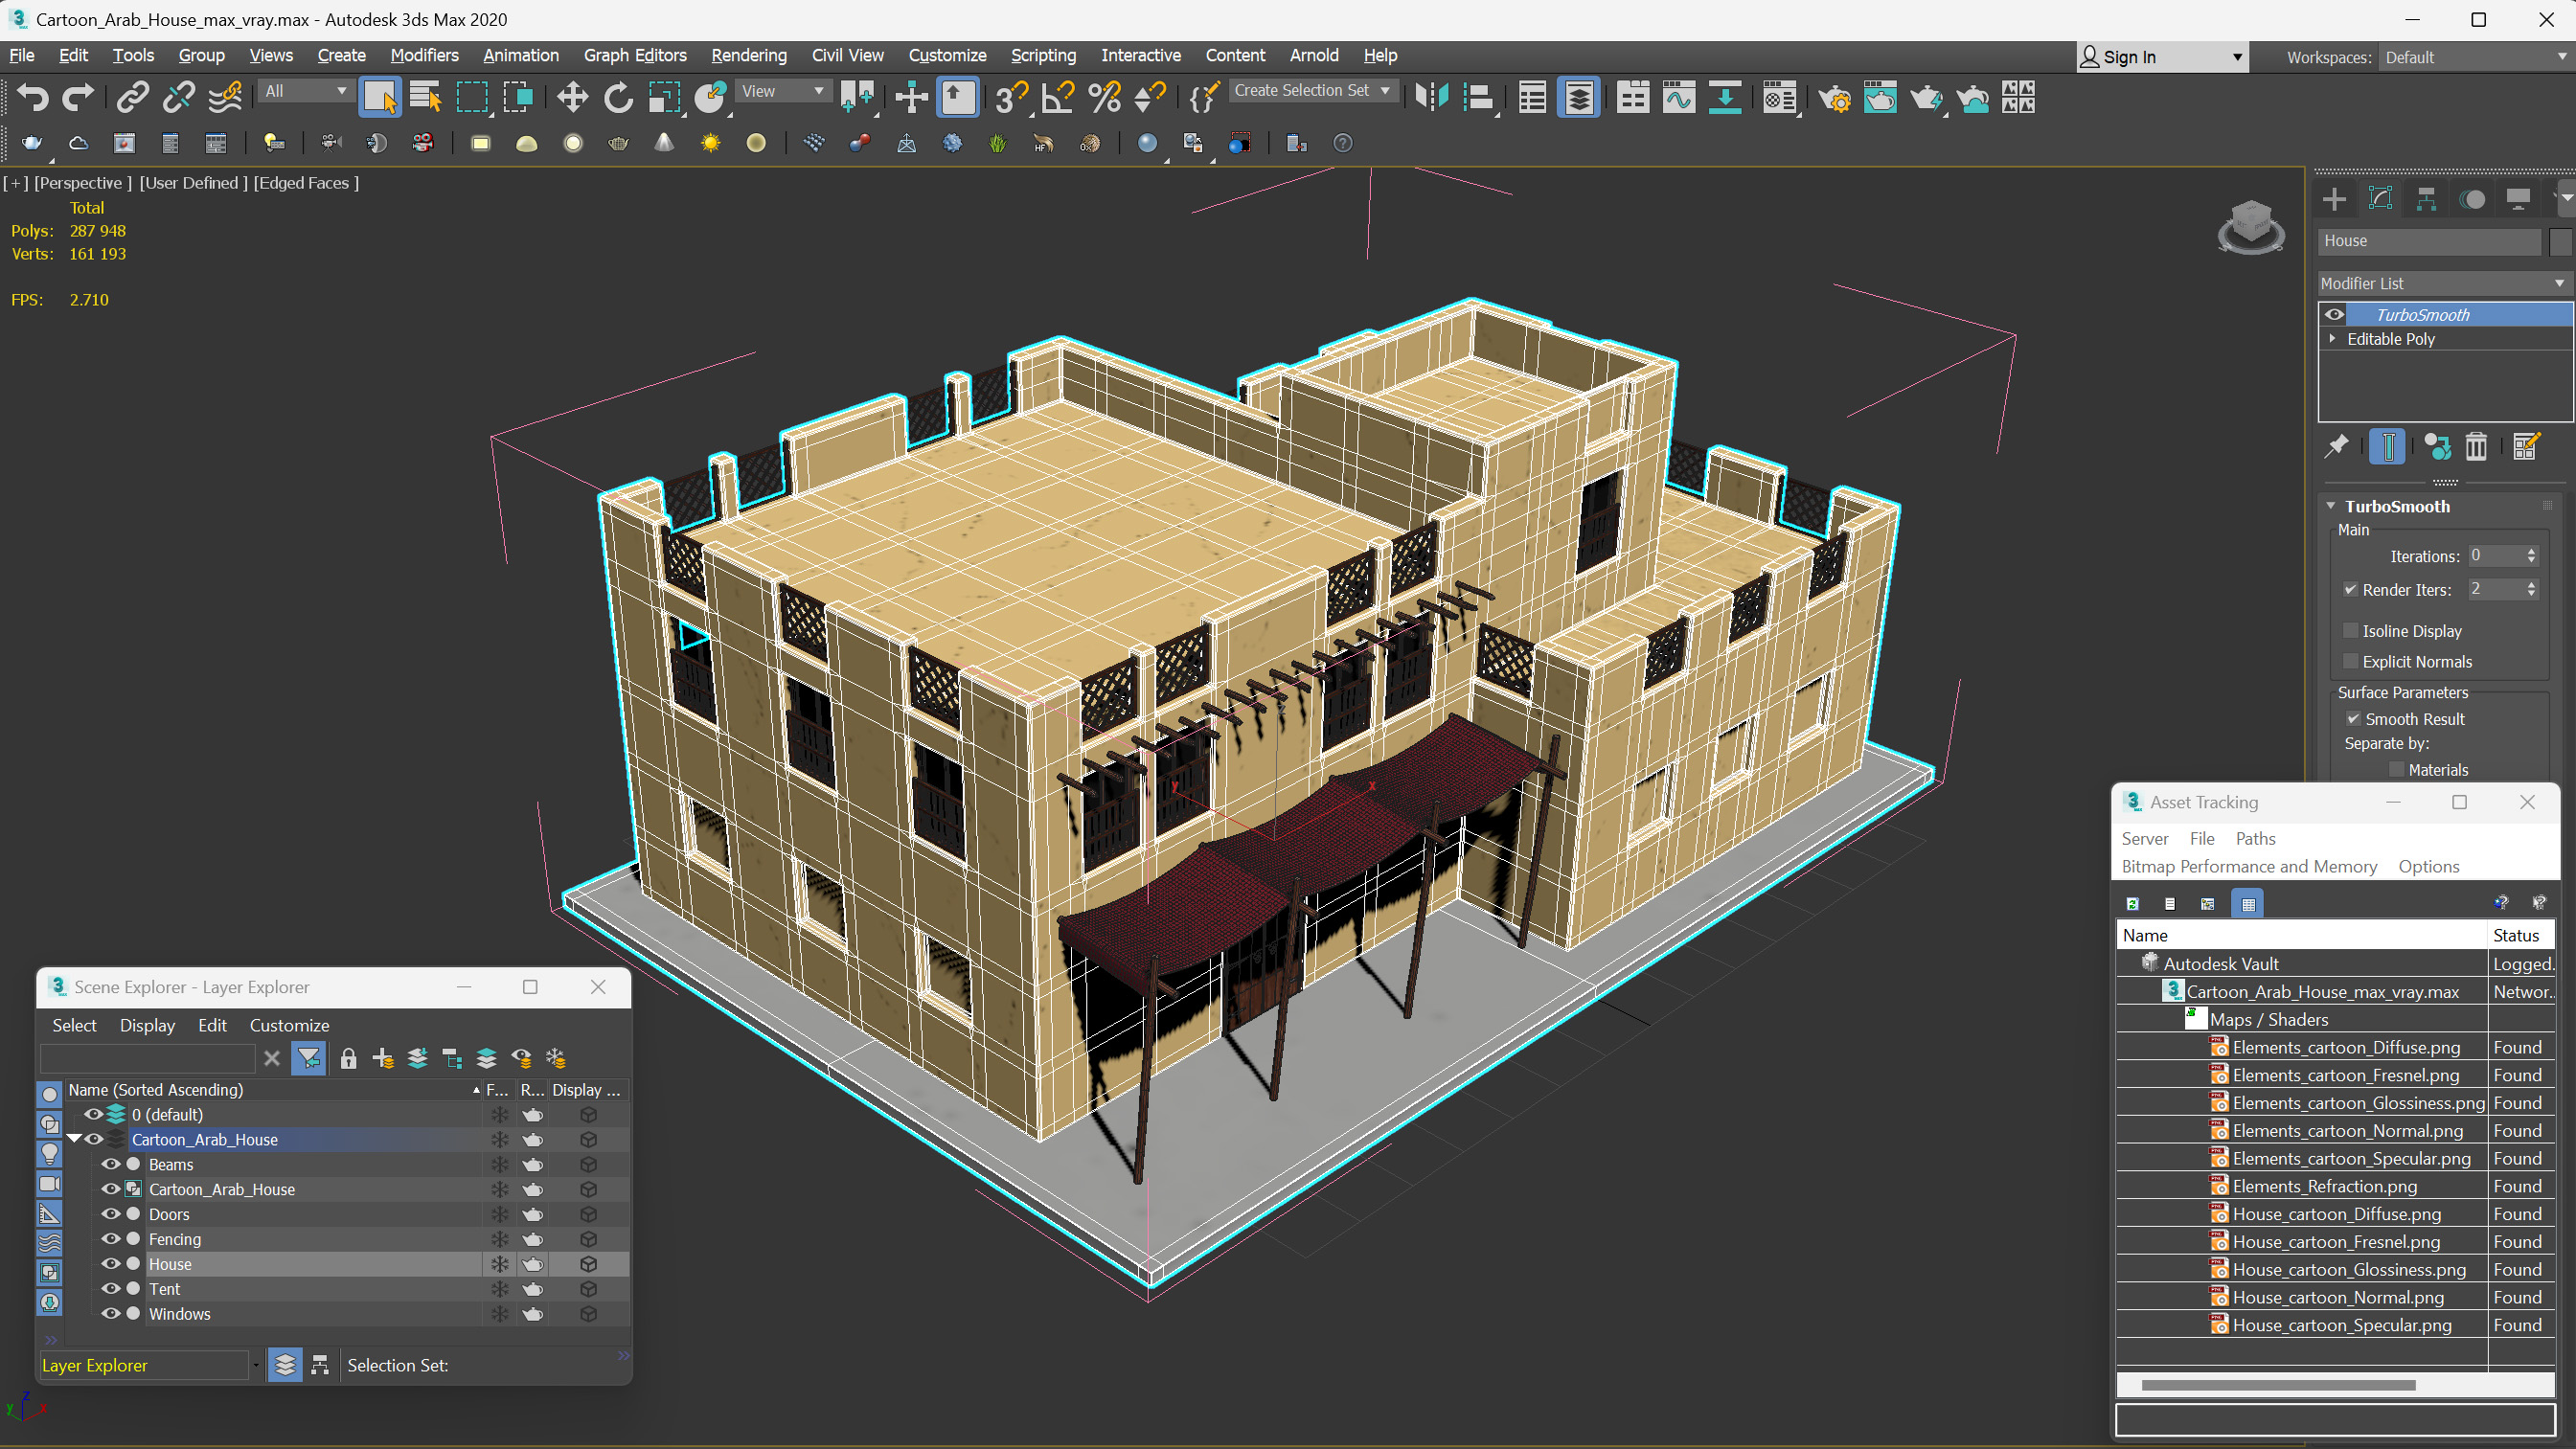Activate the Rotate tool

(618, 97)
